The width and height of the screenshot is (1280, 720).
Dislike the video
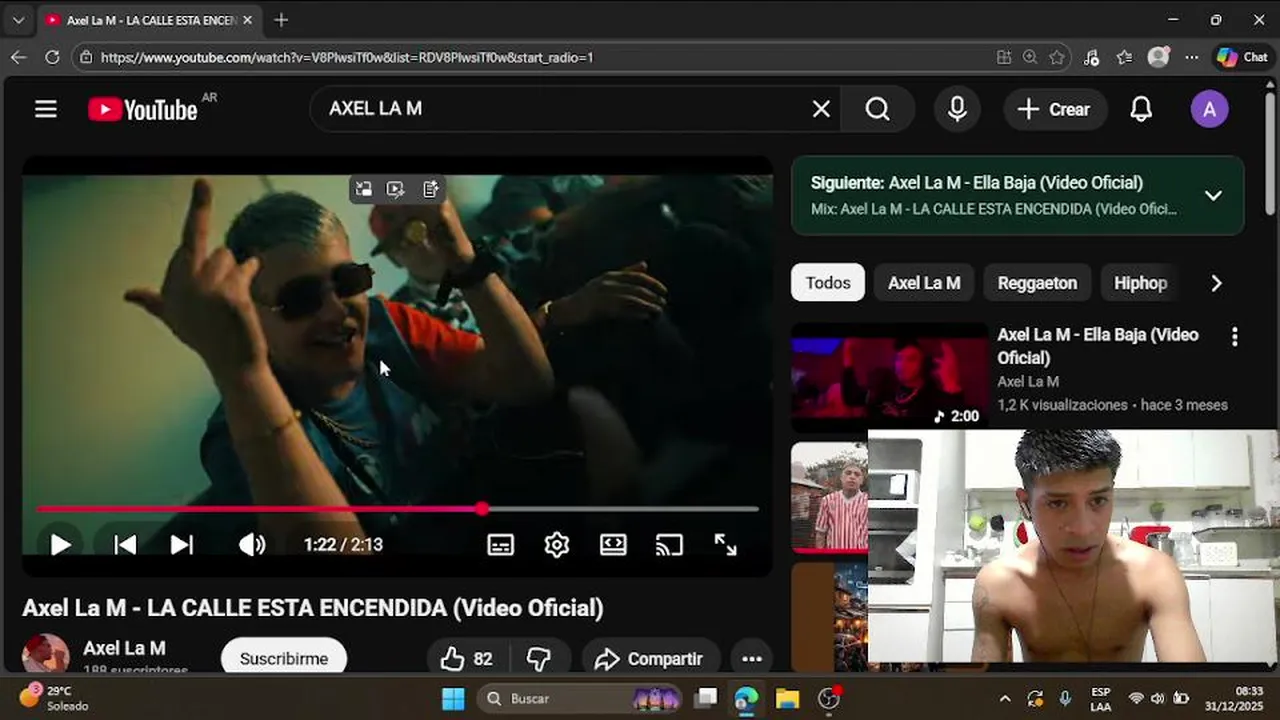point(539,658)
